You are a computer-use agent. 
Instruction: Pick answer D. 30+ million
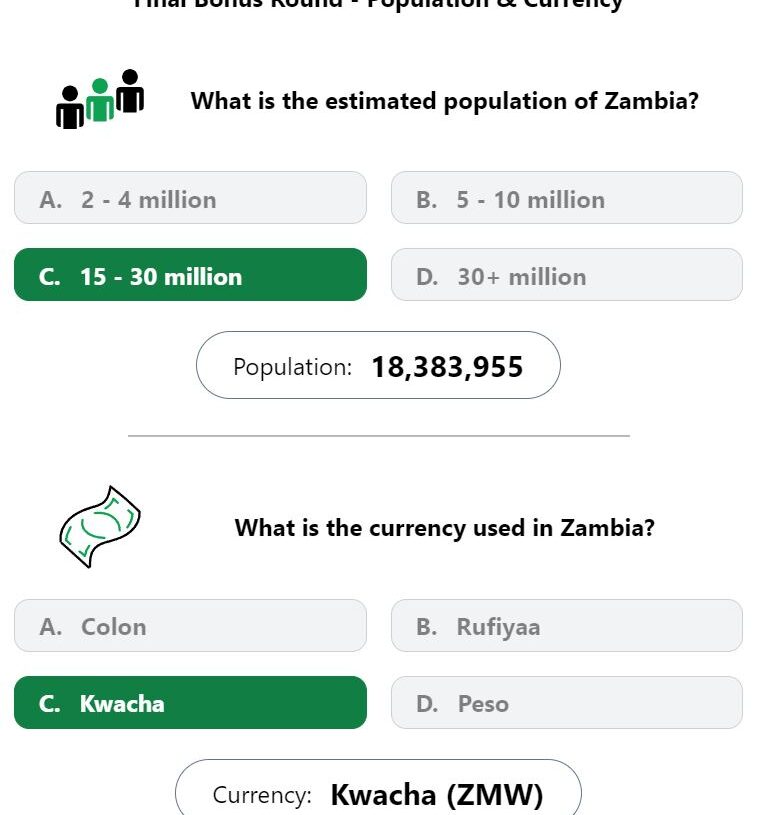567,274
